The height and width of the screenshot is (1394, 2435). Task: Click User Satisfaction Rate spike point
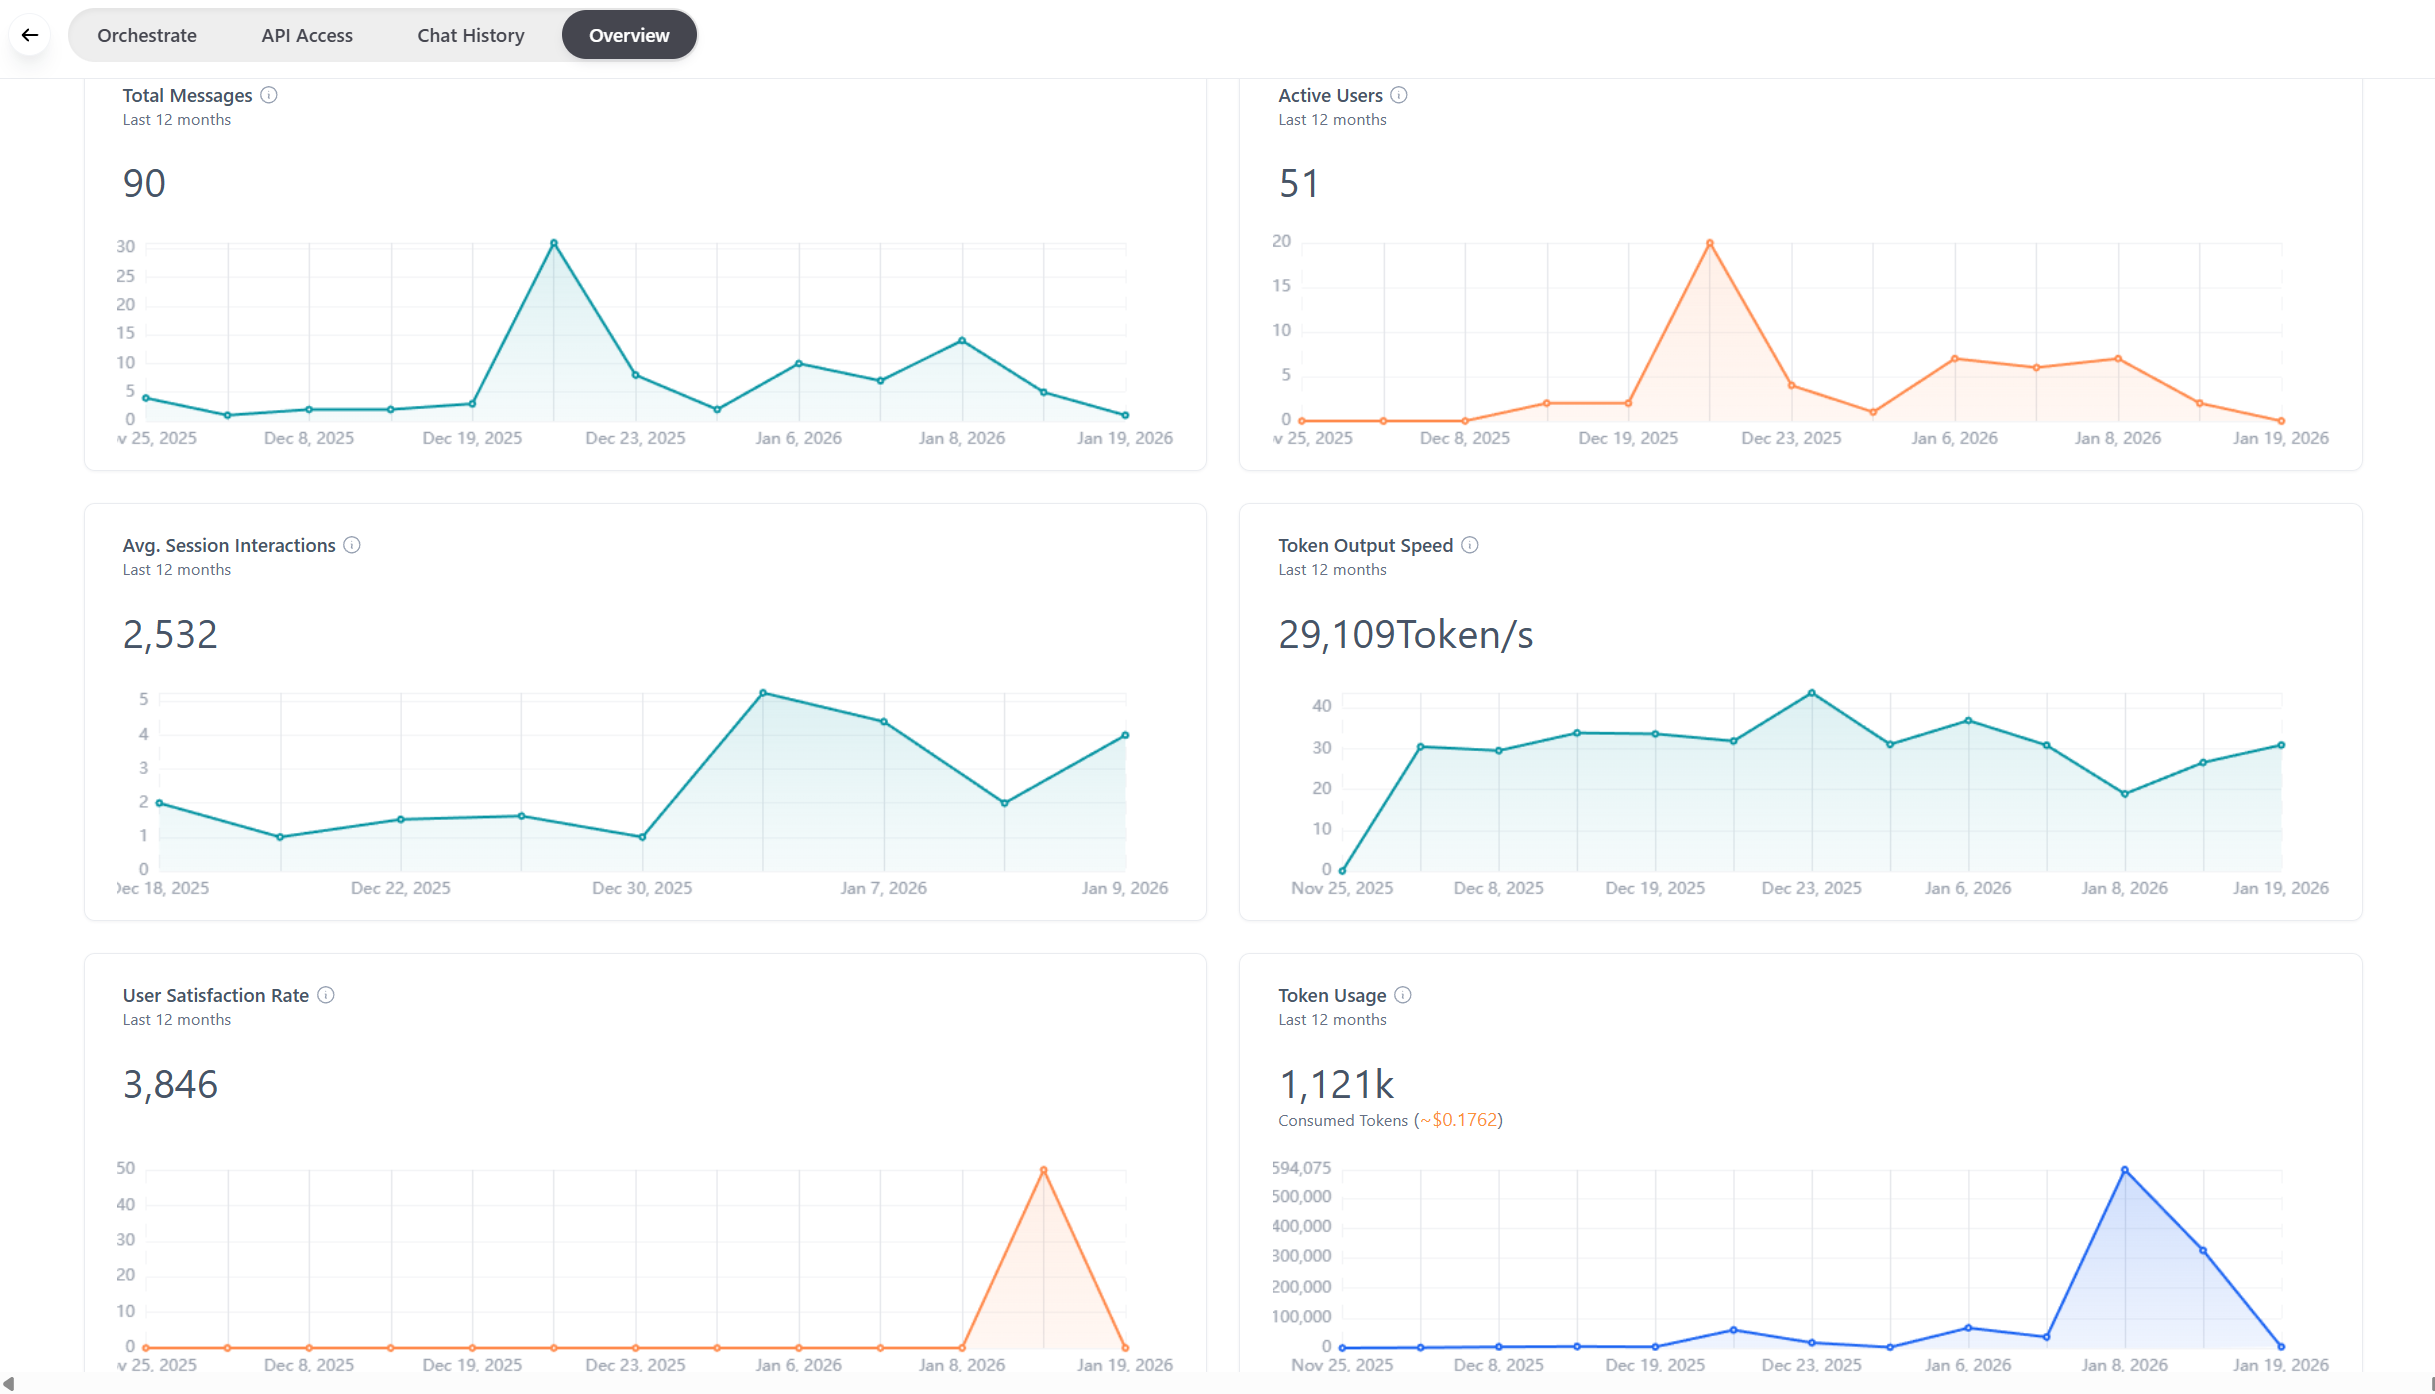pos(1044,1170)
